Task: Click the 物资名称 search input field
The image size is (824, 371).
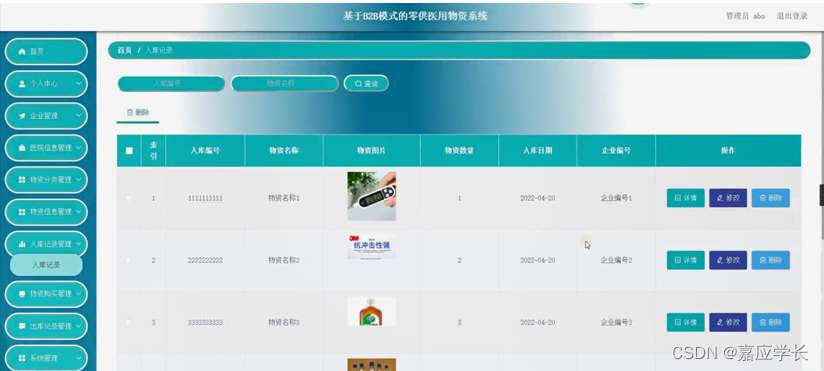Action: tap(284, 84)
